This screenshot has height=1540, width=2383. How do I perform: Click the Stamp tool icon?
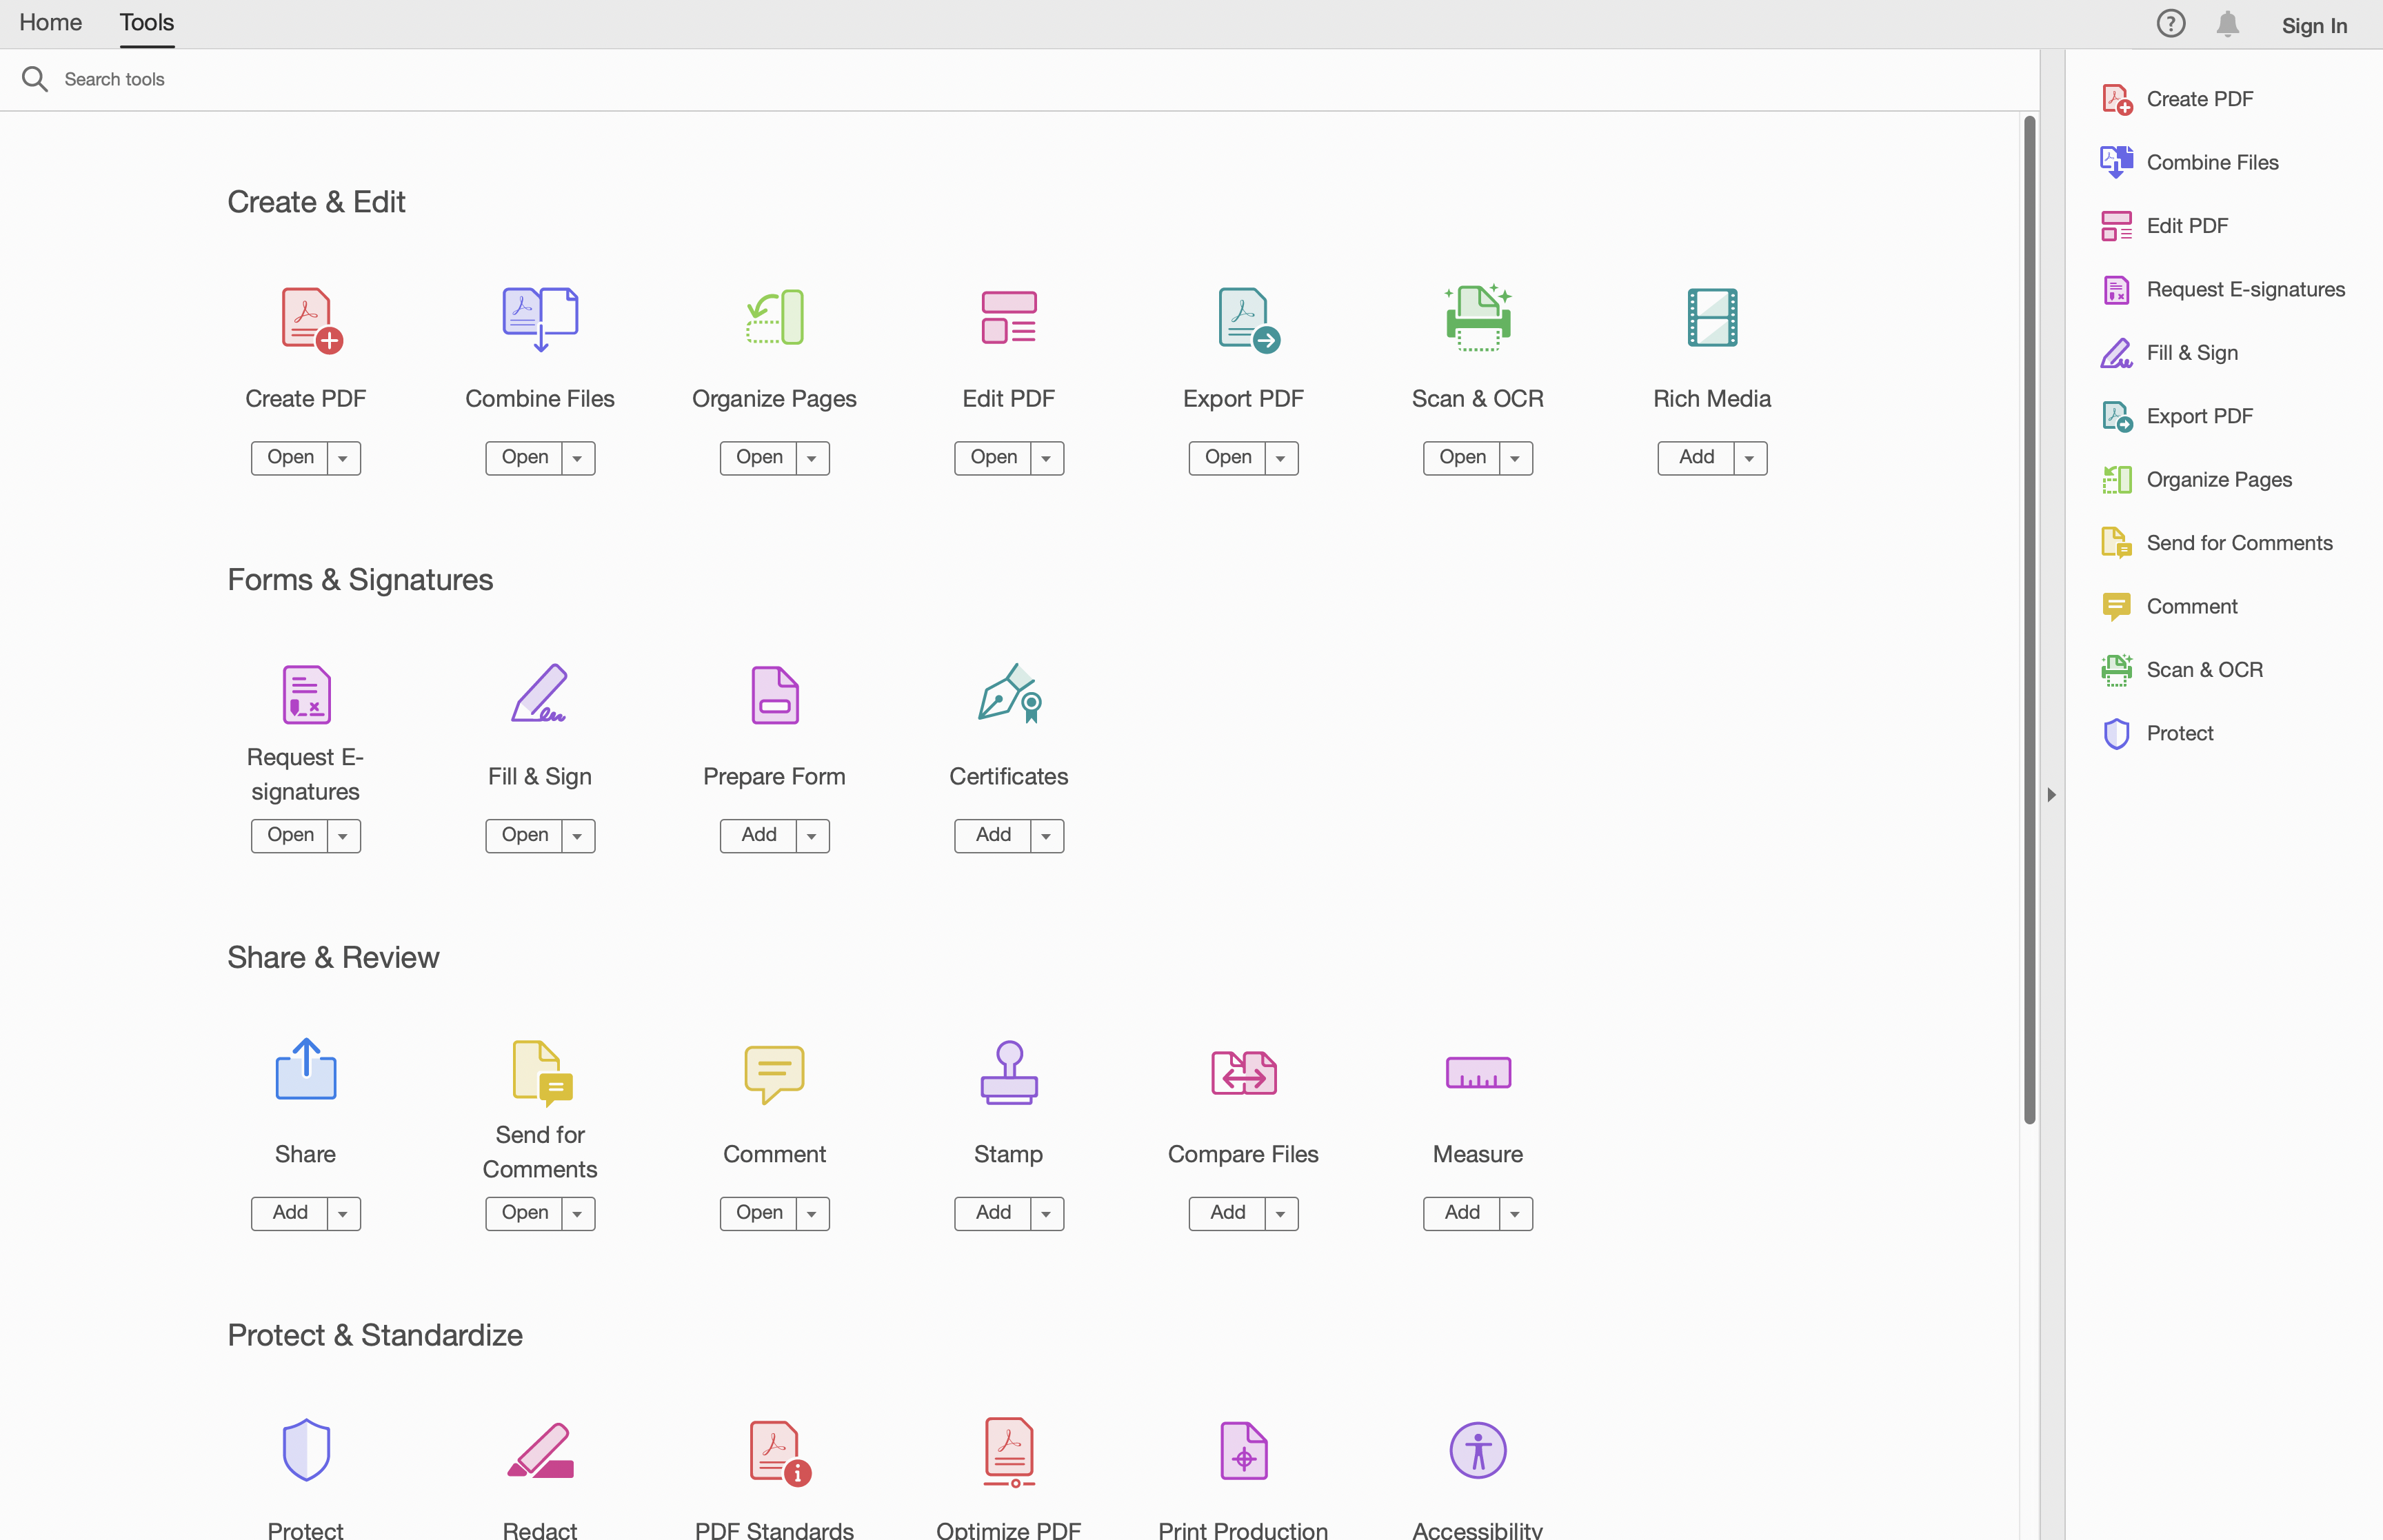tap(1009, 1072)
